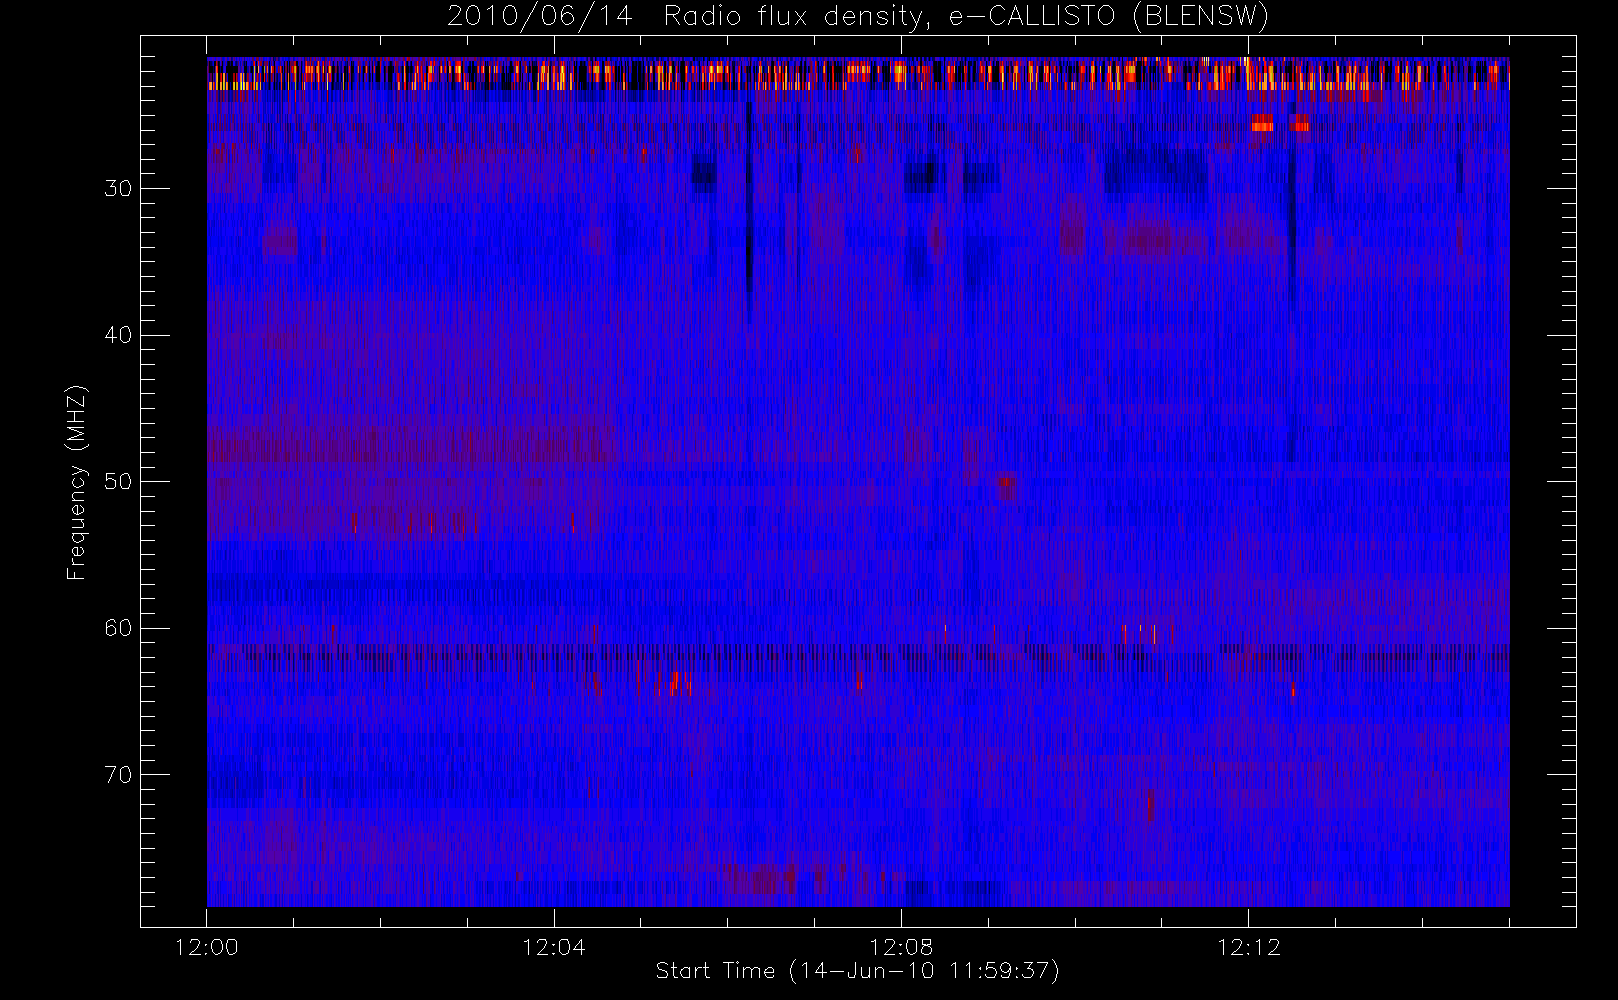Click the 12:12 time tick label
The height and width of the screenshot is (1000, 1618).
(1249, 947)
